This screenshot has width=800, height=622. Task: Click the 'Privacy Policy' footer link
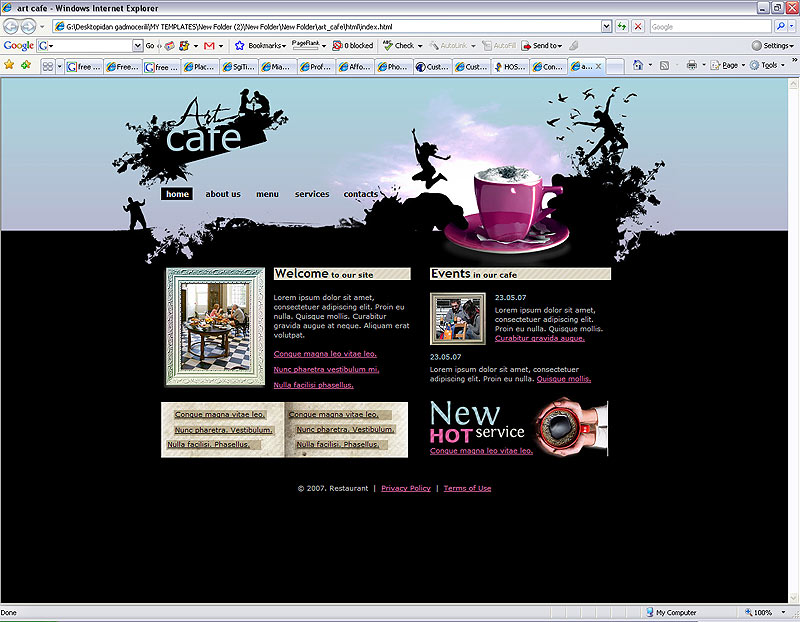(x=406, y=488)
